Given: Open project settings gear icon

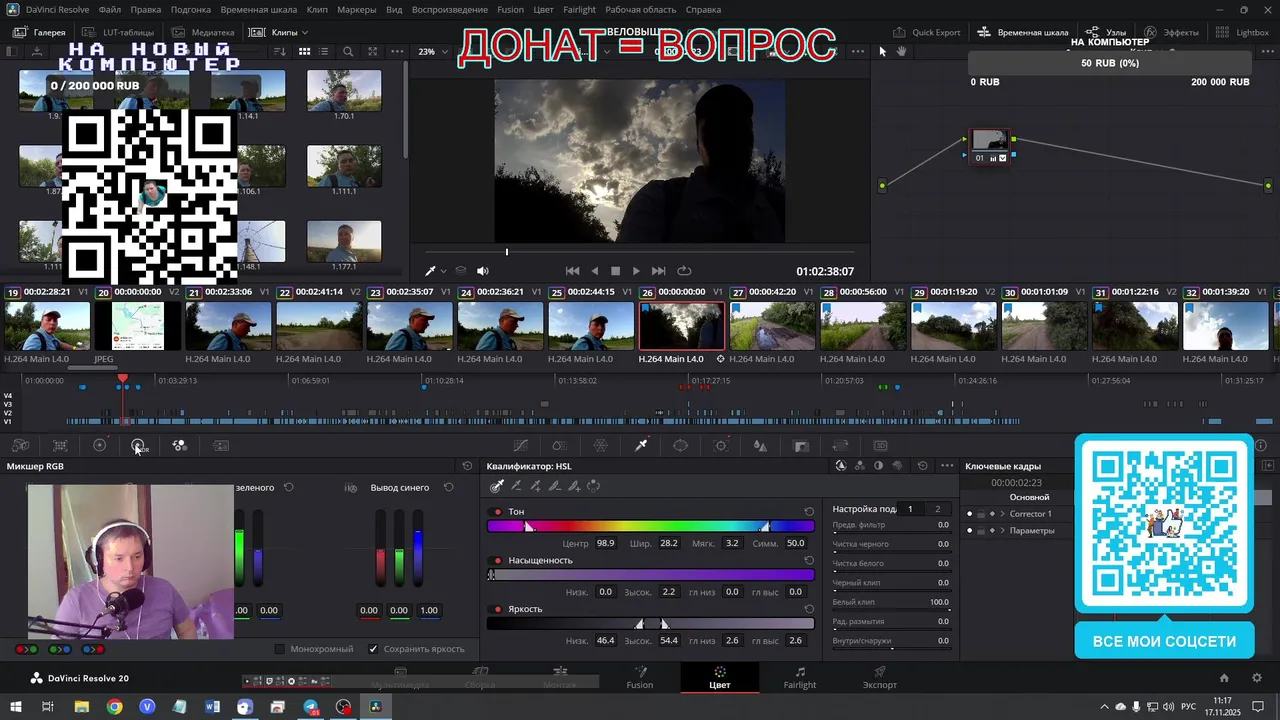Looking at the screenshot, I should (1257, 678).
